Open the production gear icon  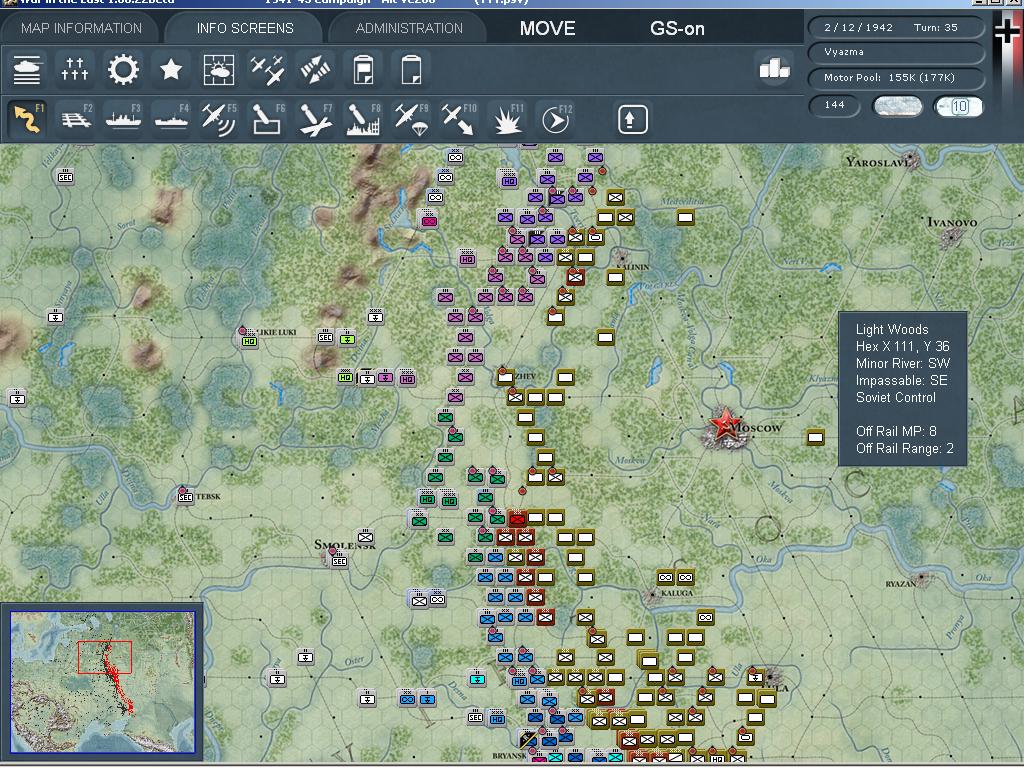(123, 69)
